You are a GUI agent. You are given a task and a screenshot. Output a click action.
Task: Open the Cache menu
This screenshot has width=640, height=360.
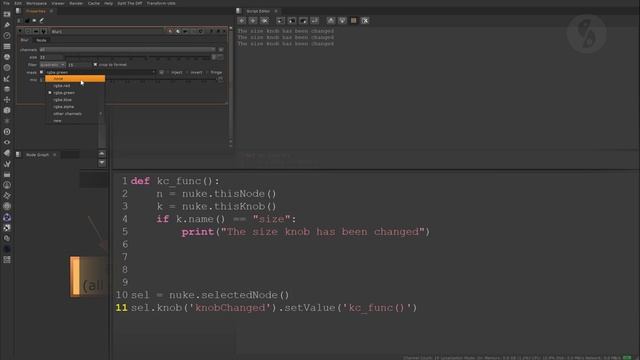pos(93,3)
